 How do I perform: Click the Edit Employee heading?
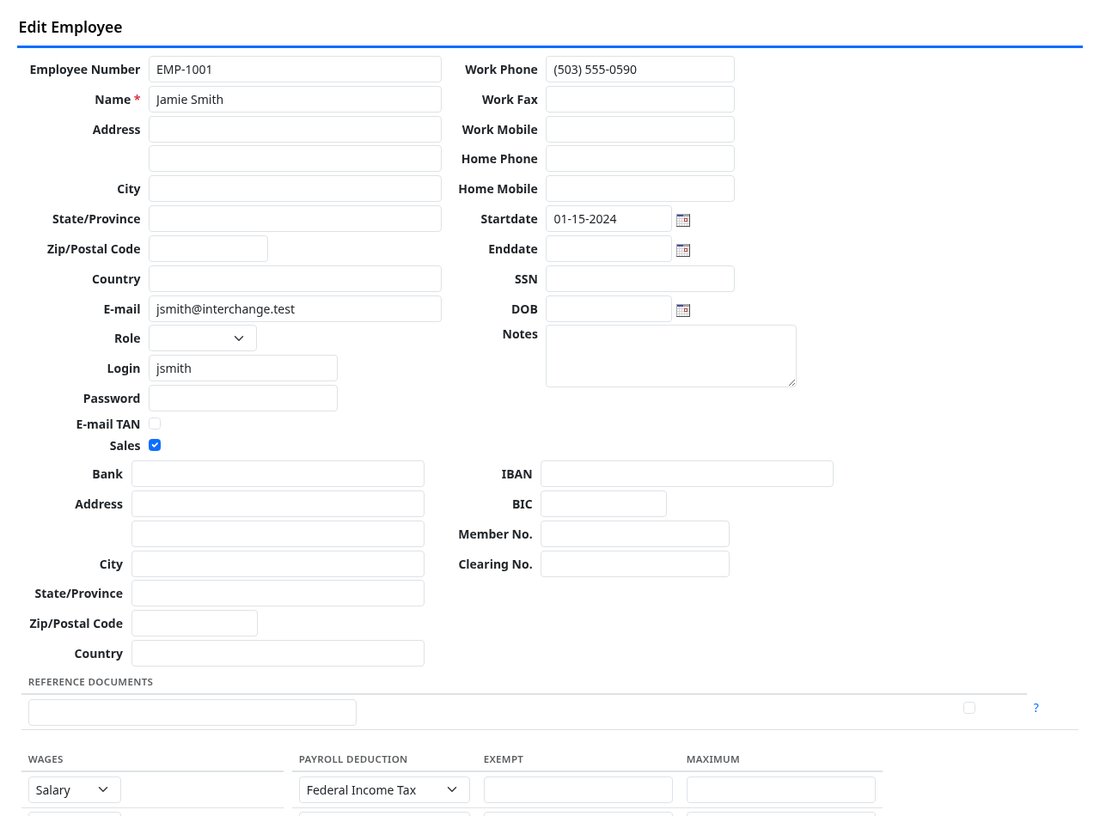click(x=70, y=27)
